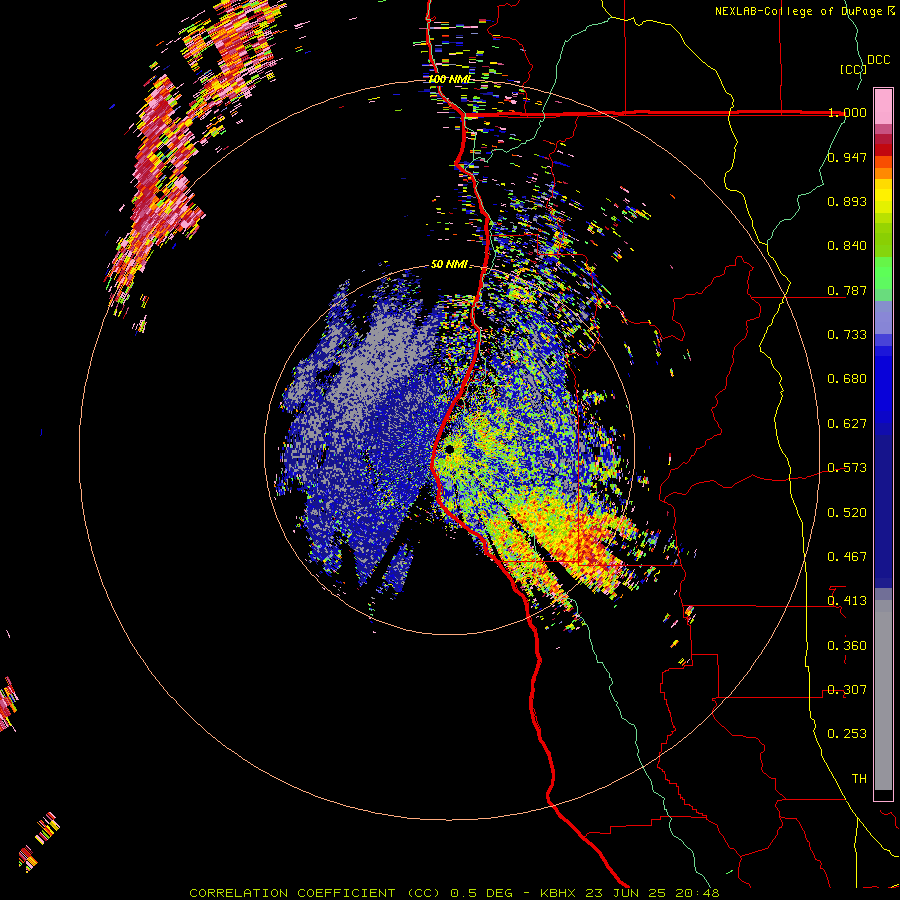The image size is (900, 900).
Task: Select the 0.680 scale value
Action: tap(847, 379)
